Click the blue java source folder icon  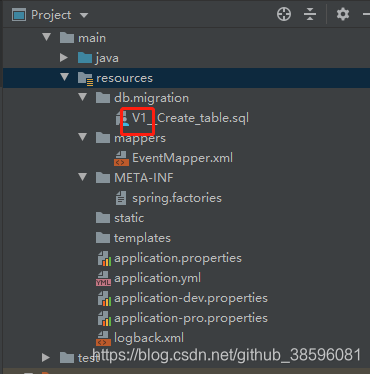click(85, 58)
